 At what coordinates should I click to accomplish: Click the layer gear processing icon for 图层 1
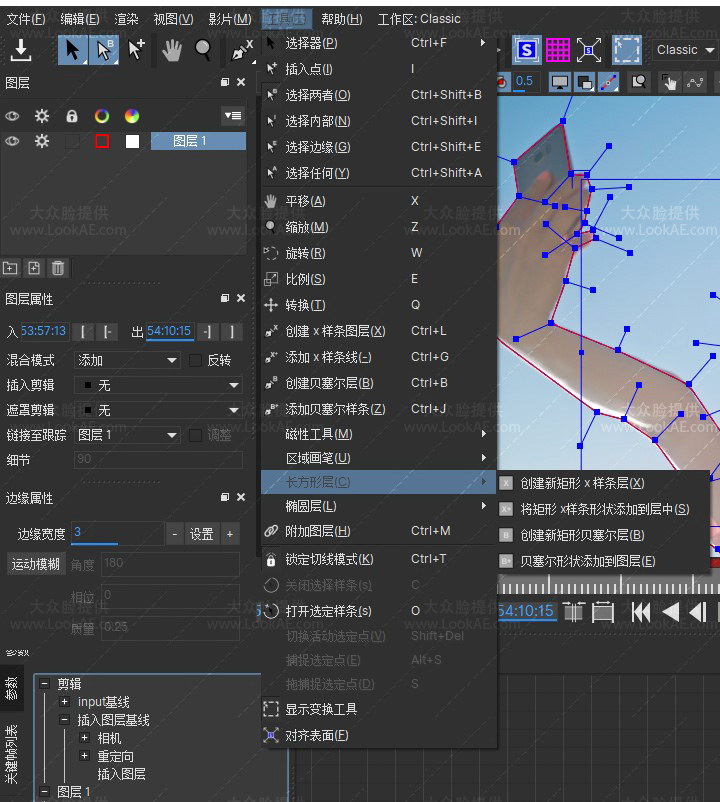[x=42, y=142]
